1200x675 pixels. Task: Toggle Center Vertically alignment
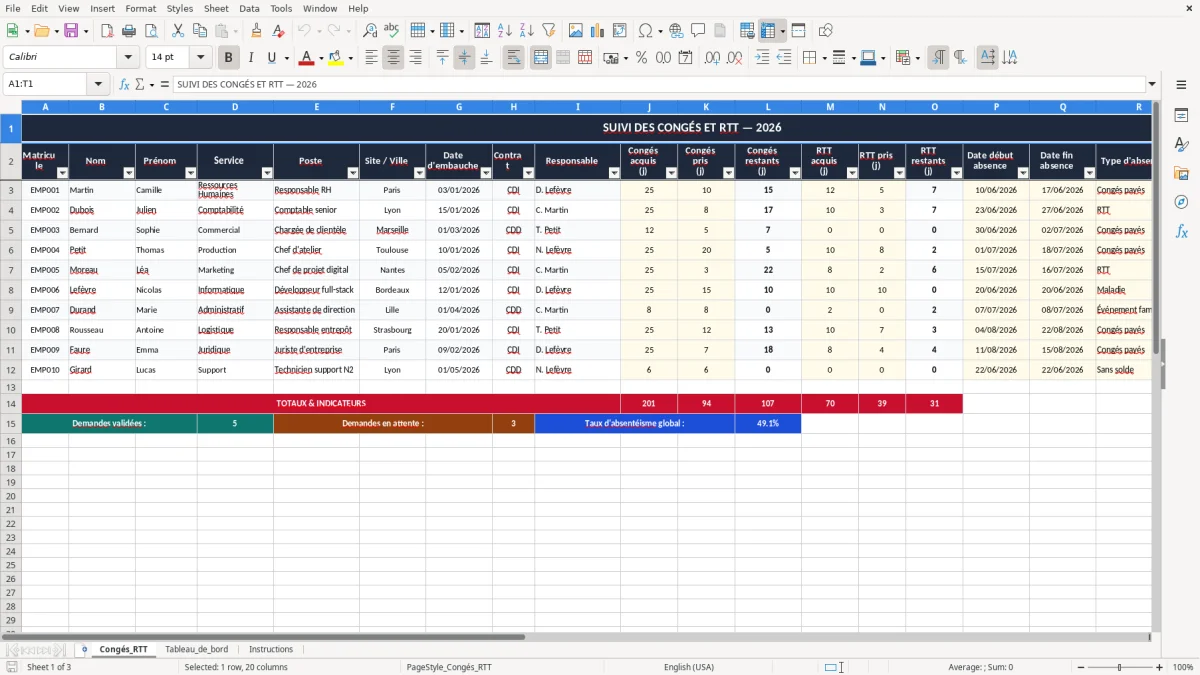click(464, 58)
